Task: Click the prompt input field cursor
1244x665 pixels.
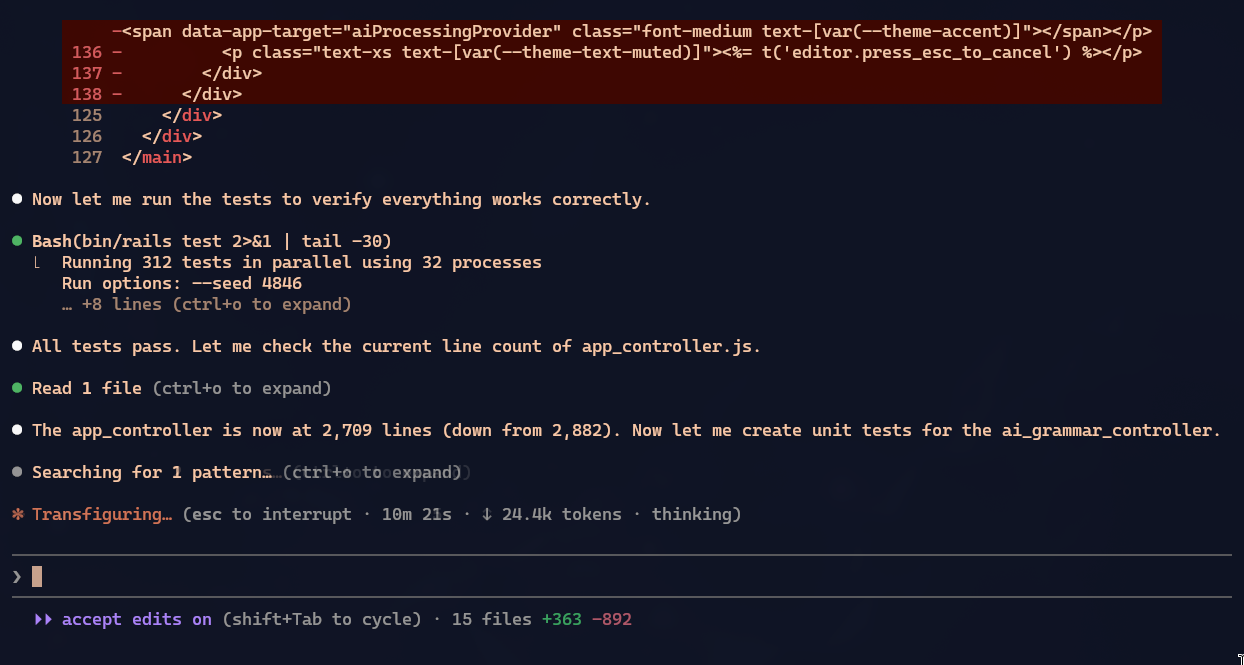Action: 37,576
